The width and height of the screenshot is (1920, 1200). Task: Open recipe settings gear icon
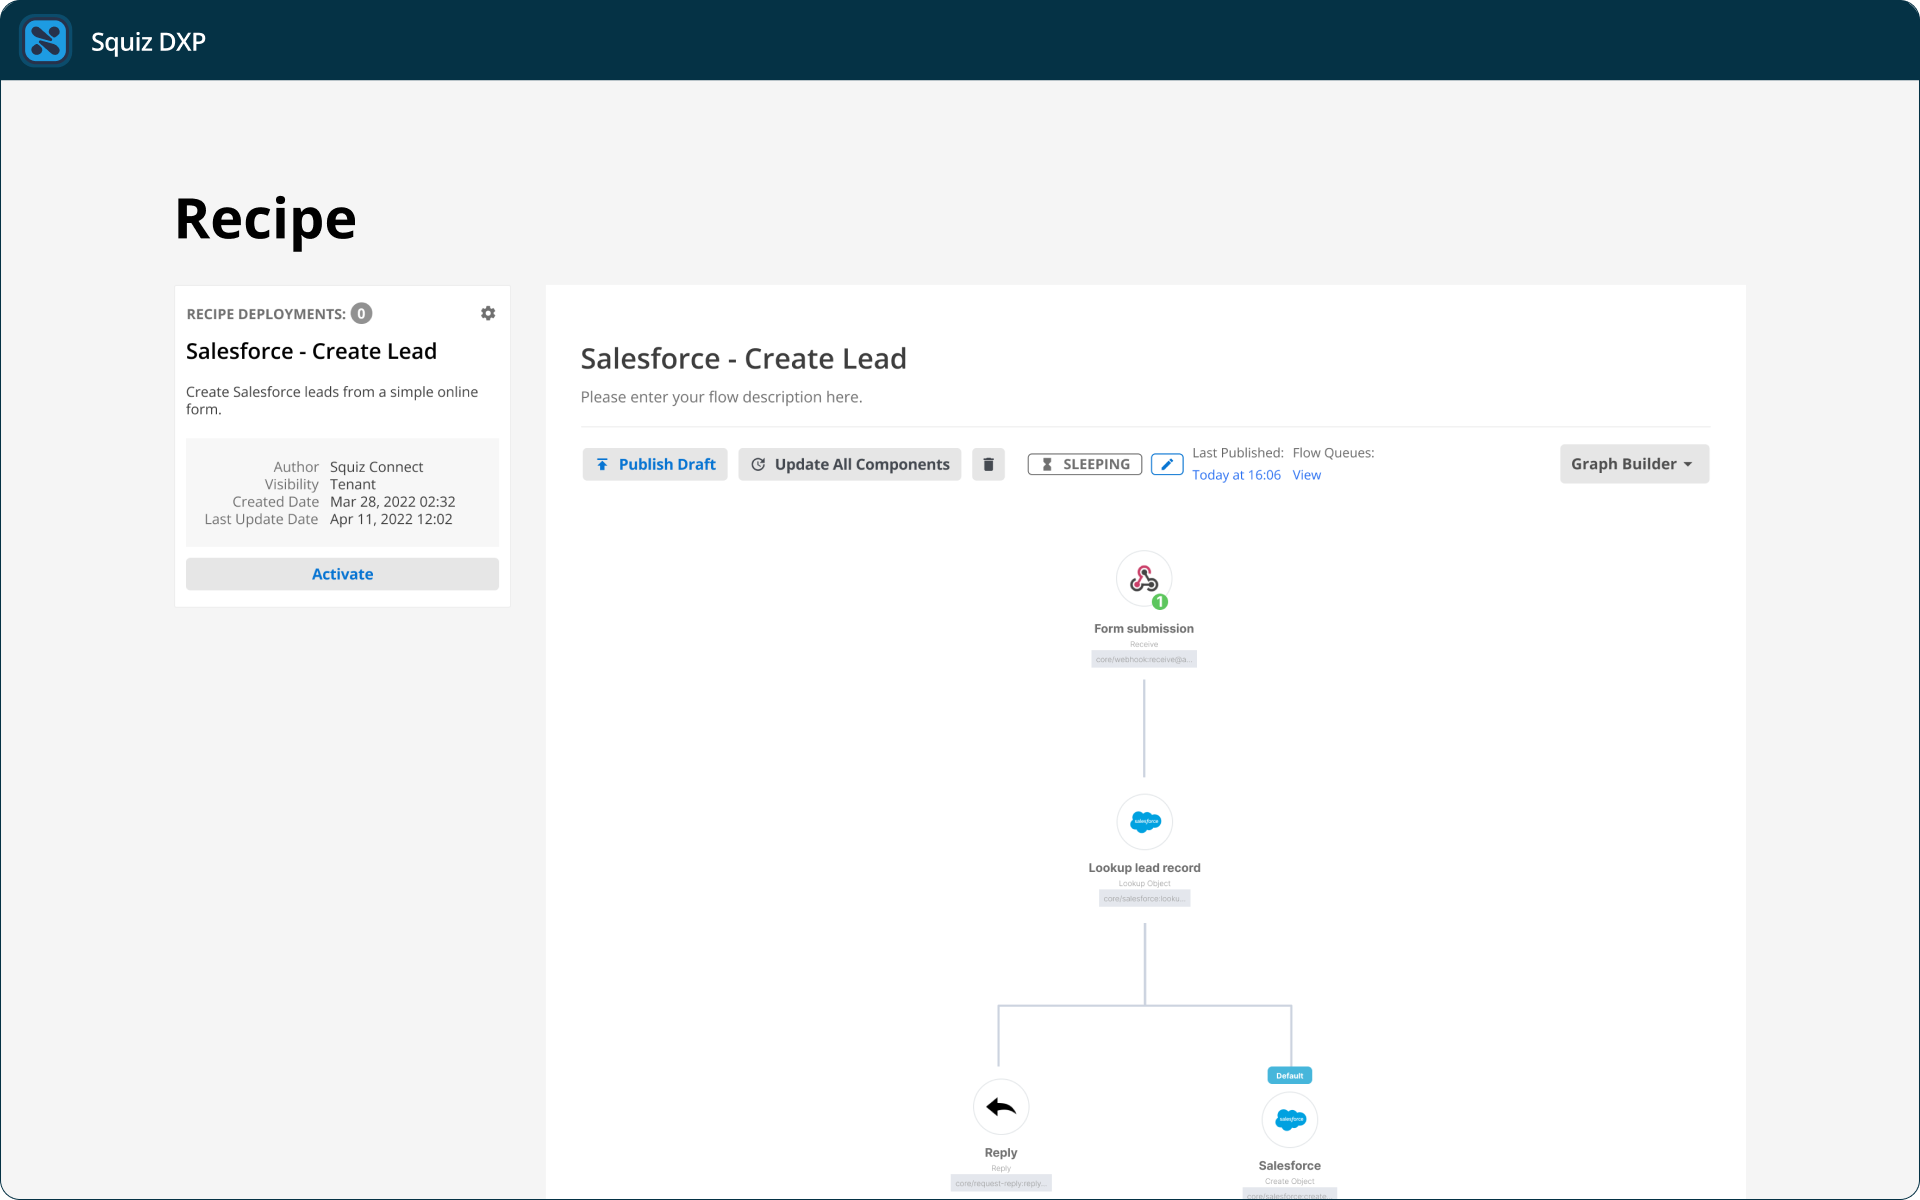(x=488, y=313)
